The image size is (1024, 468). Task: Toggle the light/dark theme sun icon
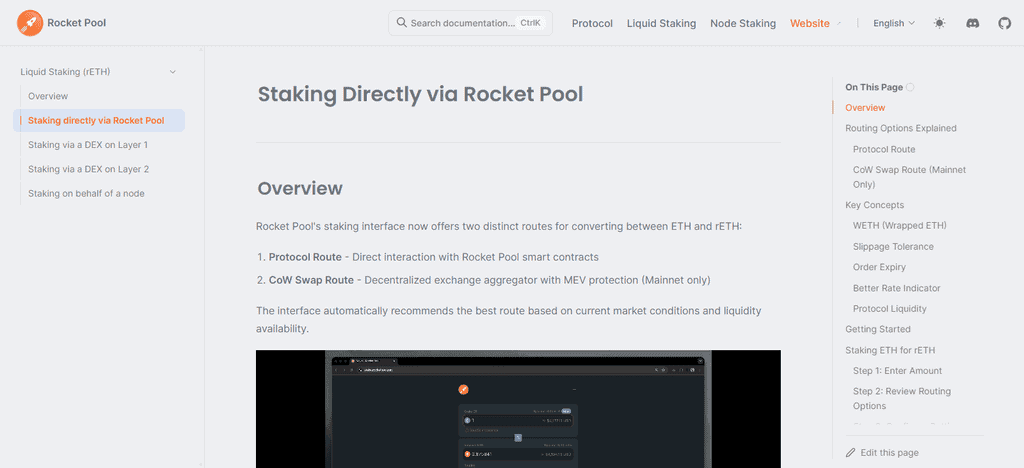[x=939, y=23]
